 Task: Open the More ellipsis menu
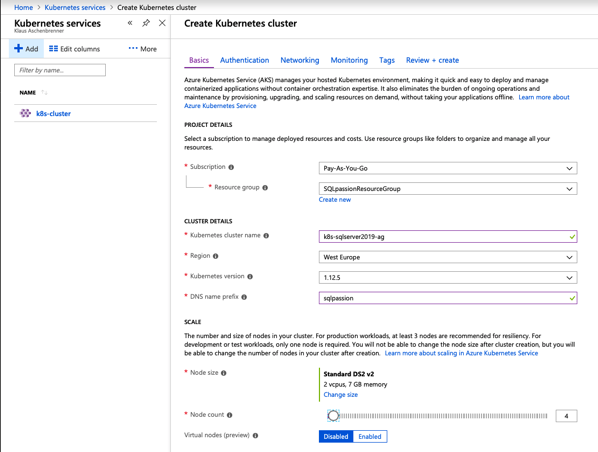(143, 49)
